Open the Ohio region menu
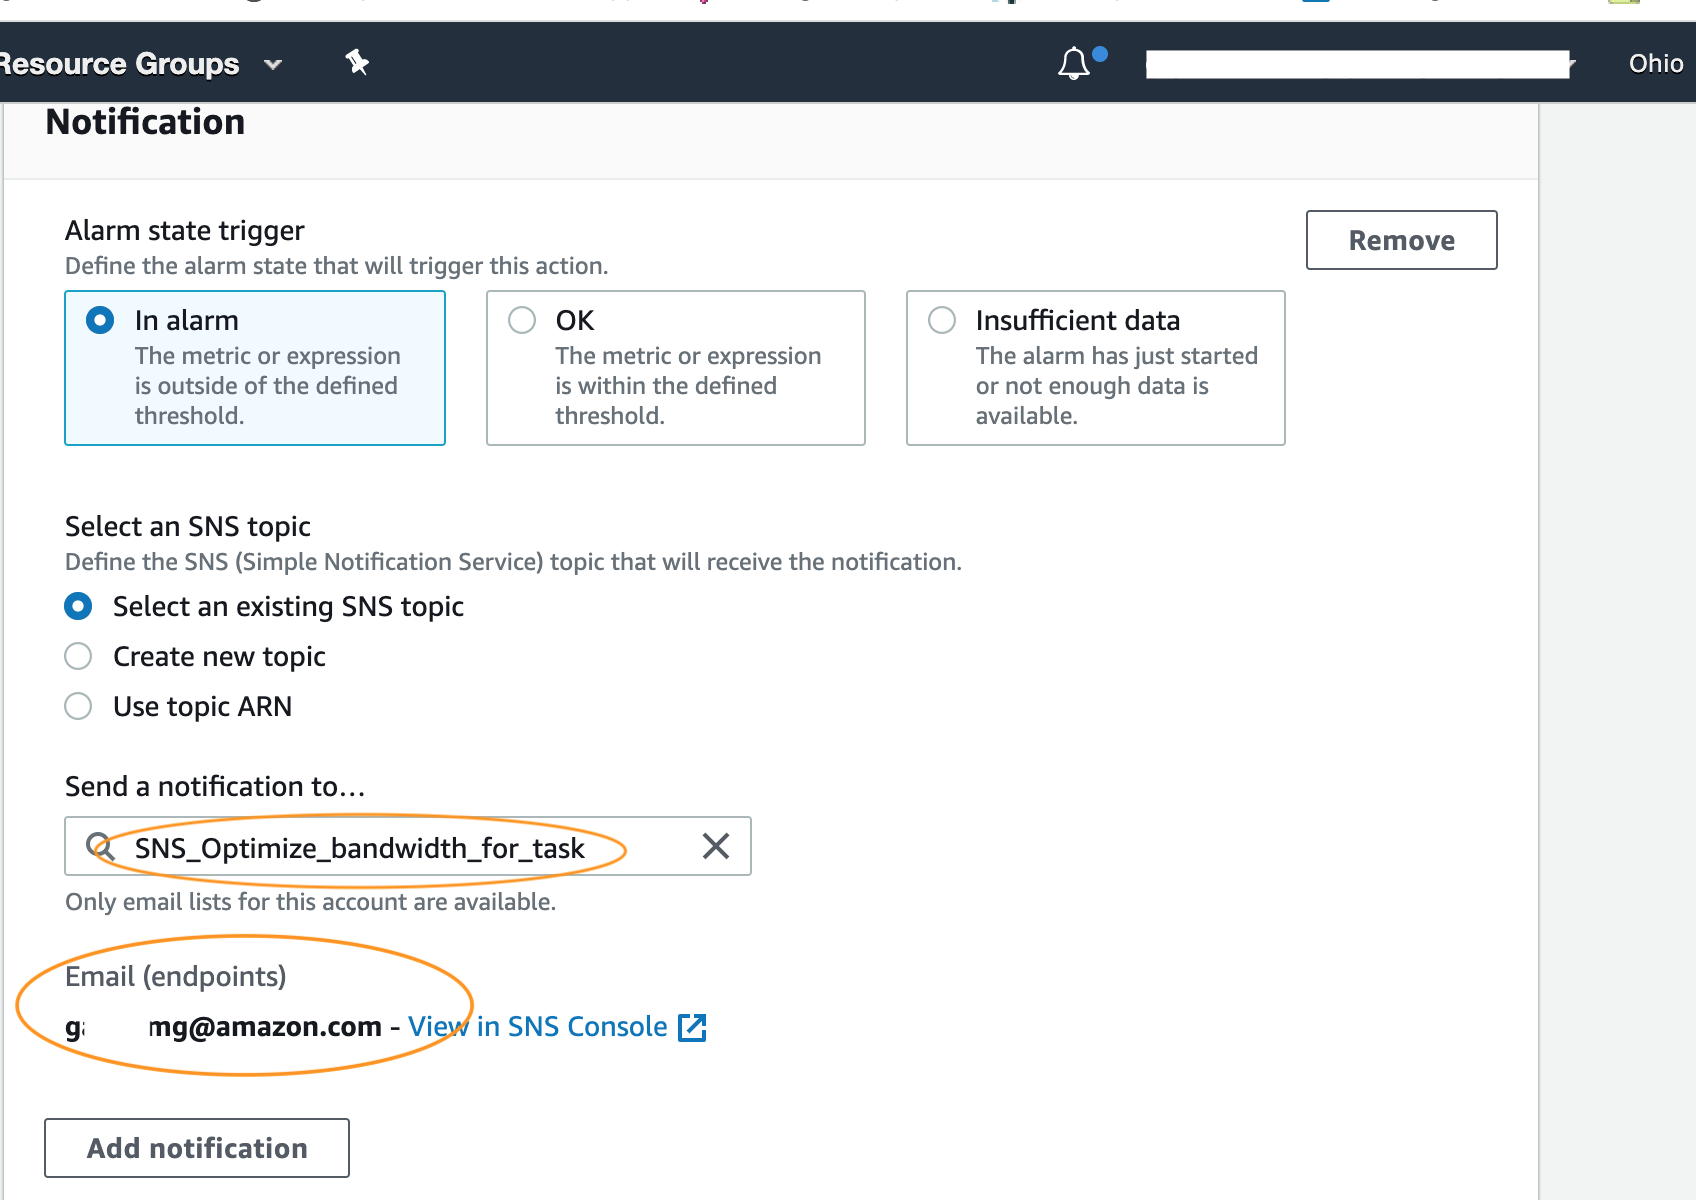 1654,64
